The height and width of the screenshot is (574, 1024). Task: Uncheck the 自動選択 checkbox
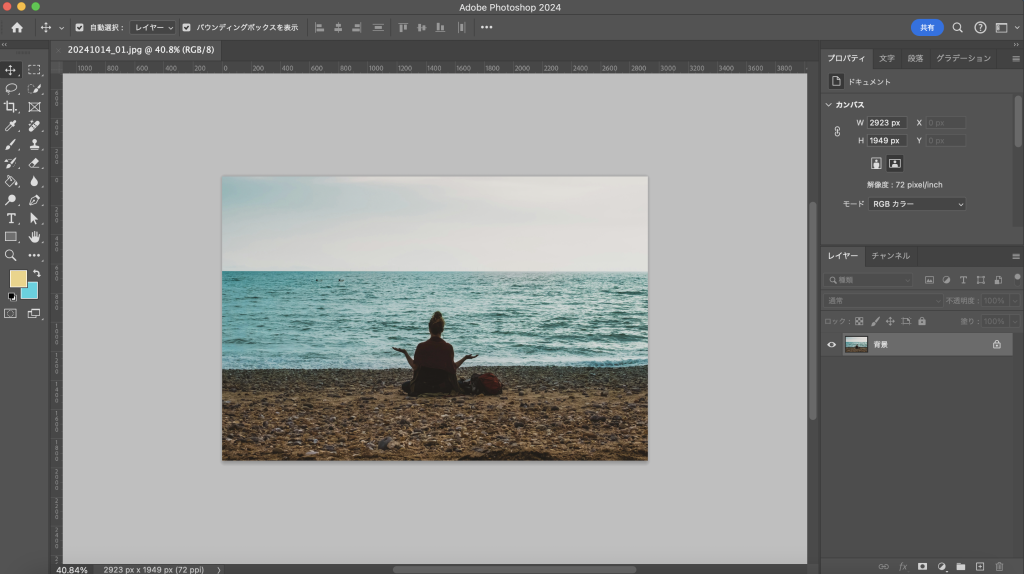[80, 28]
